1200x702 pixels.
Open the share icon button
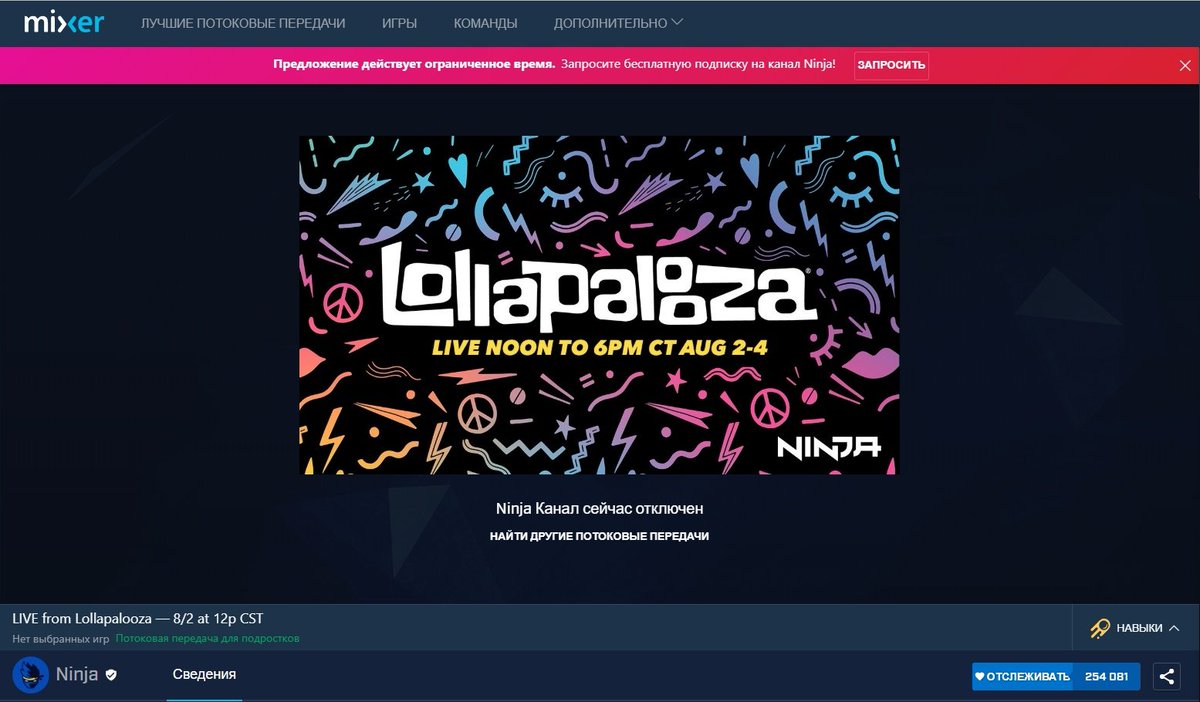coord(1166,677)
